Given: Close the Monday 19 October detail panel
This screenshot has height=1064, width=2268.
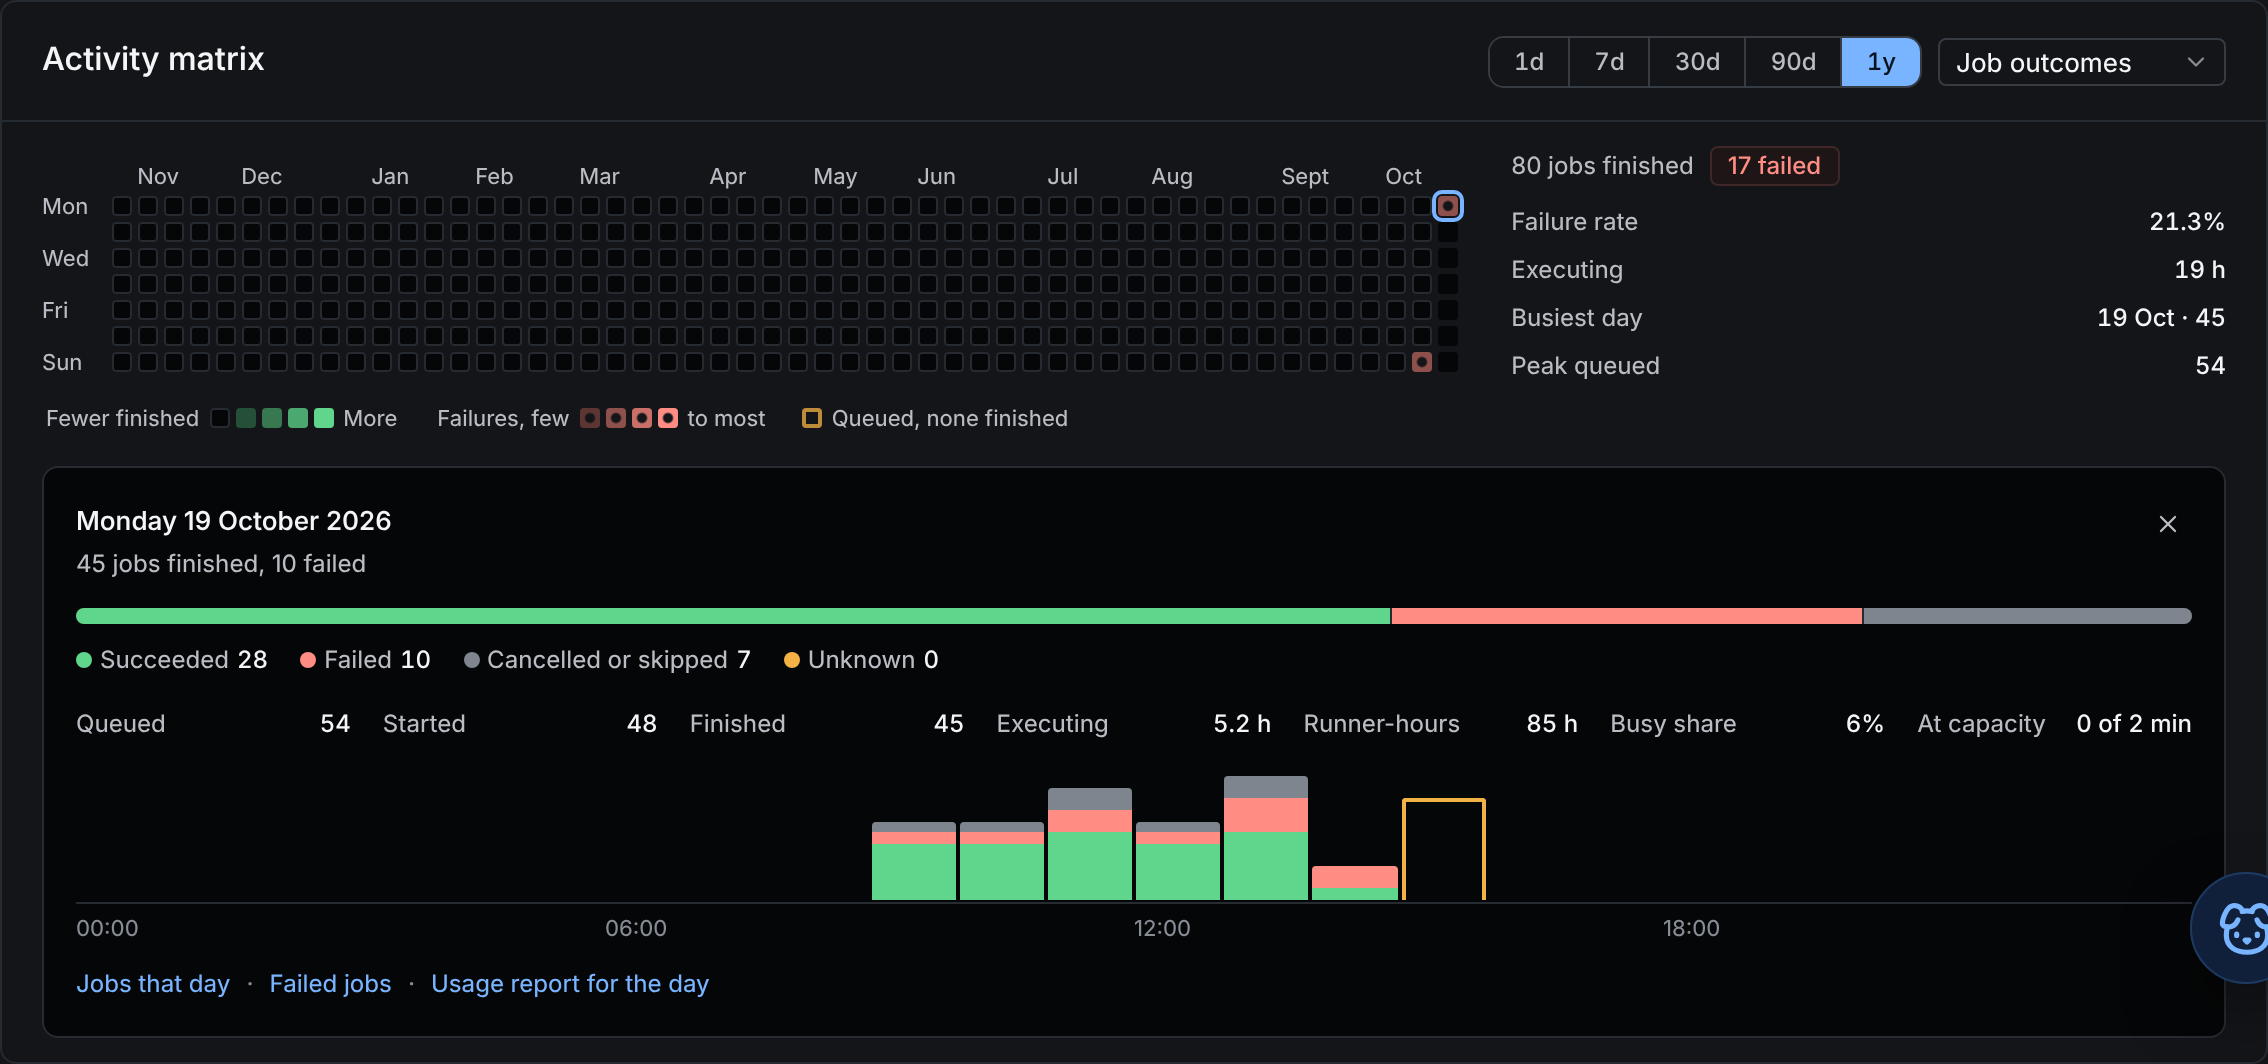Looking at the screenshot, I should pyautogui.click(x=2167, y=524).
